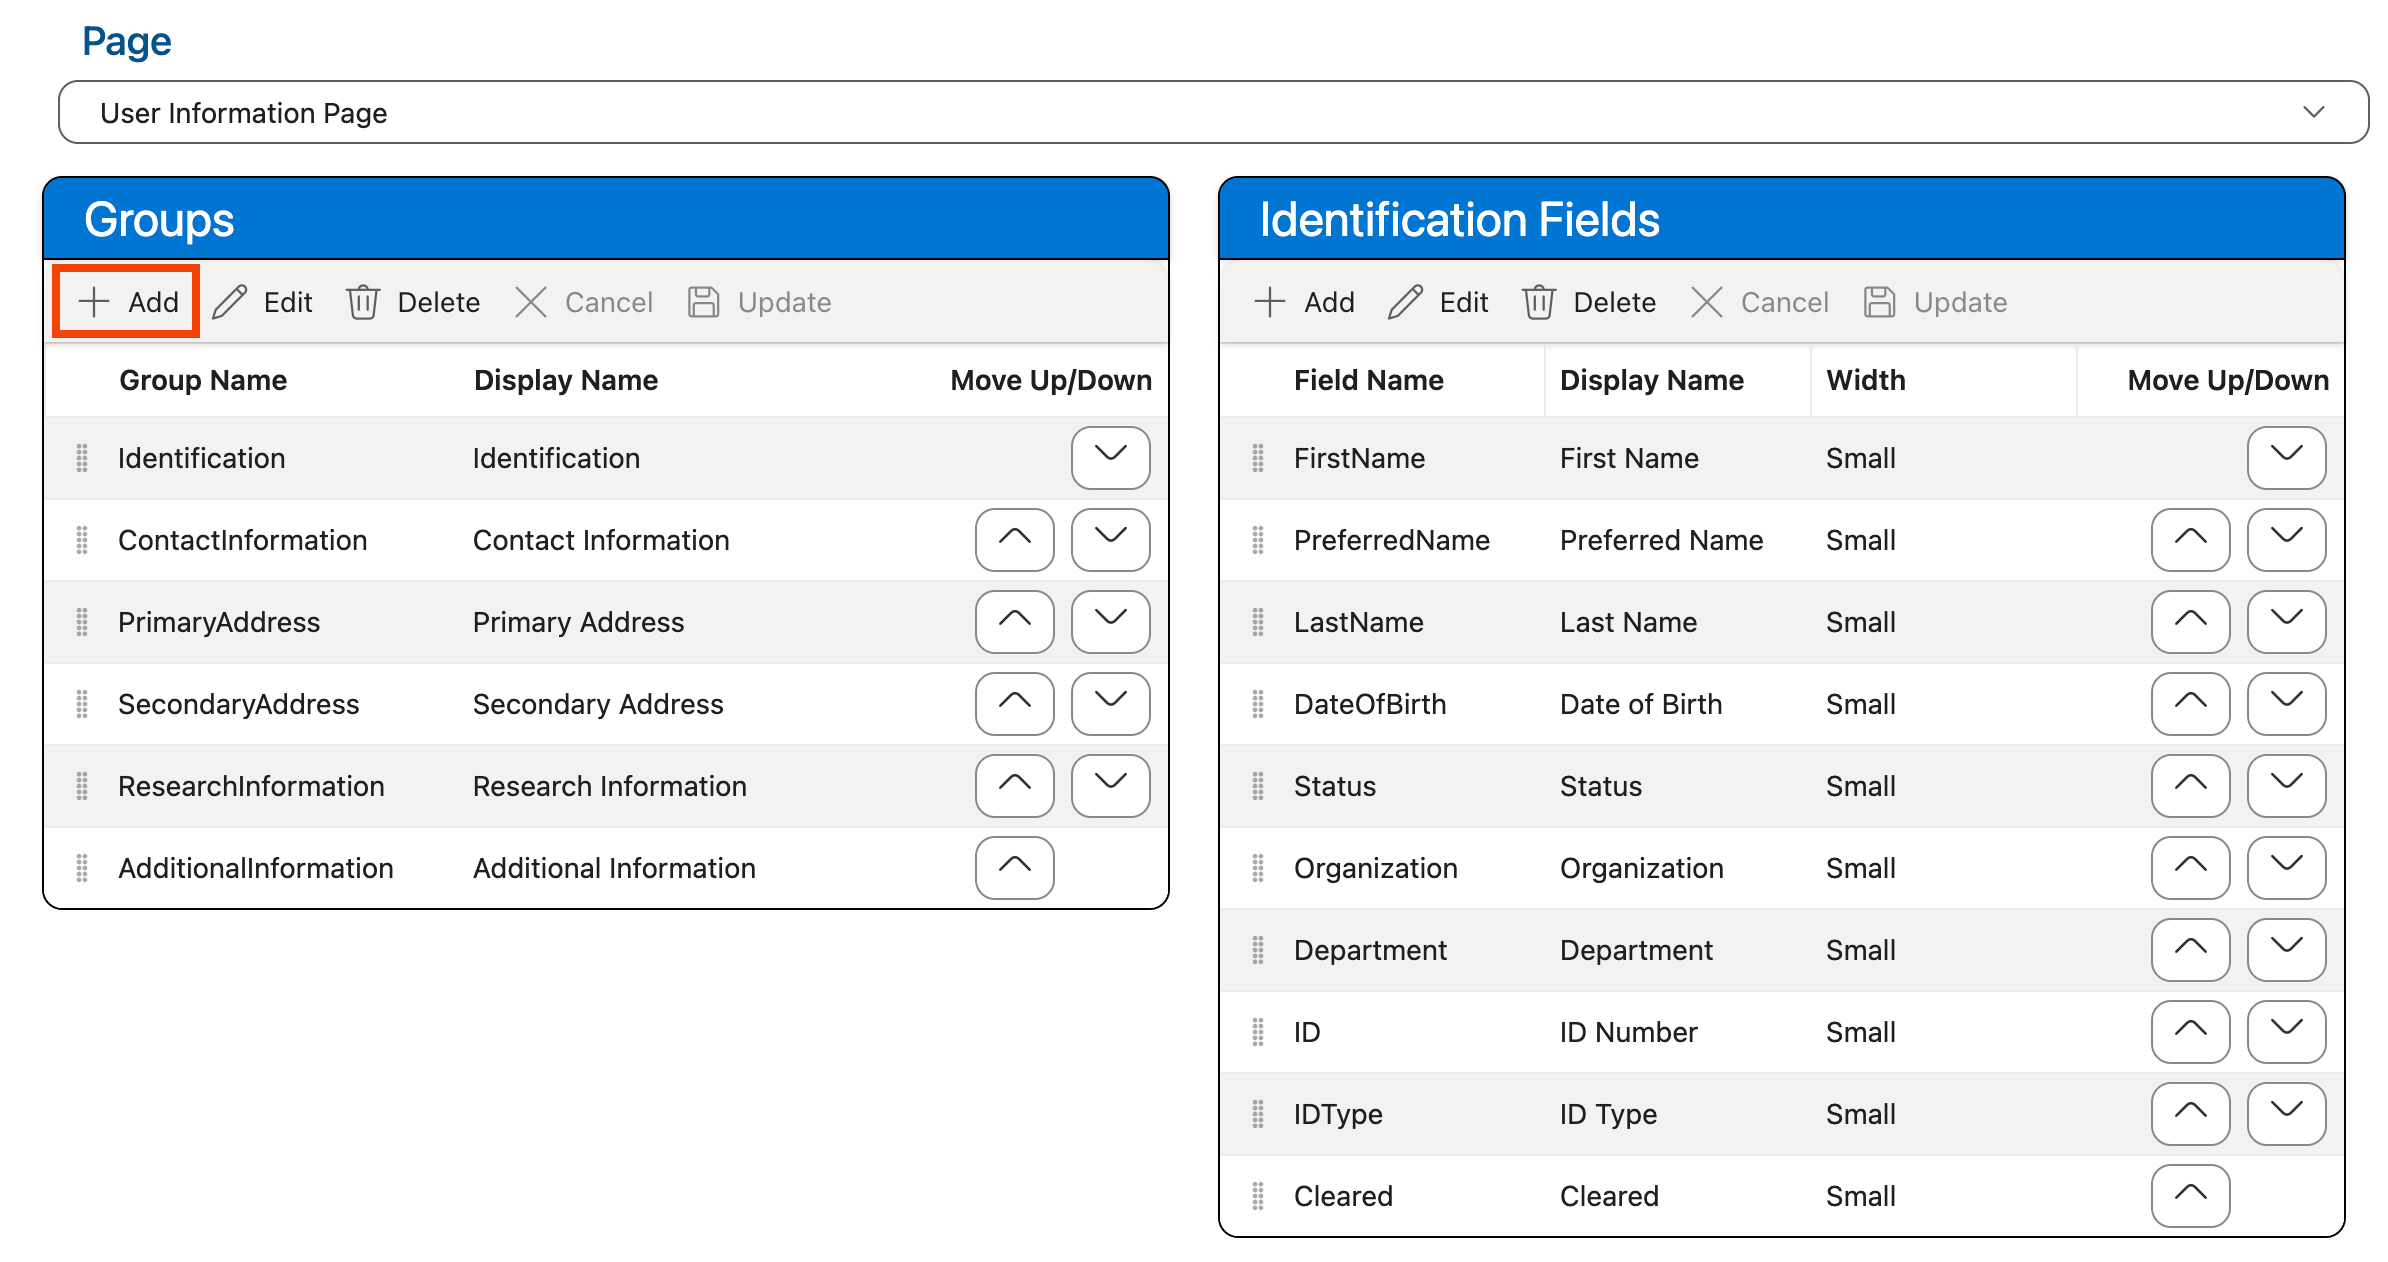The width and height of the screenshot is (2388, 1262).
Task: Click Add in Groups toolbar
Action: (x=127, y=302)
